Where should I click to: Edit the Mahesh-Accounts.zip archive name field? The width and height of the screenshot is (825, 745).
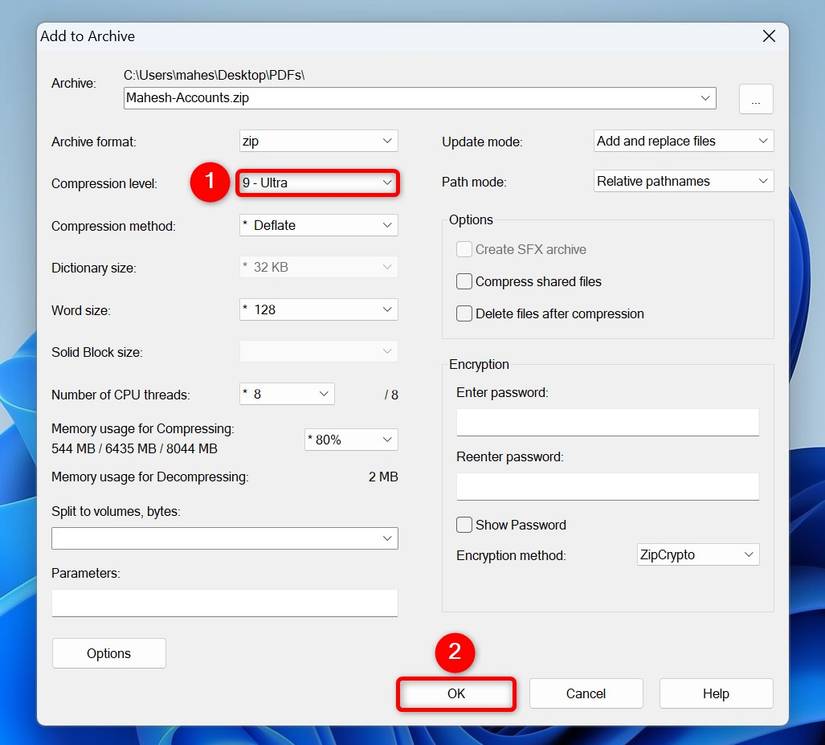[x=410, y=98]
